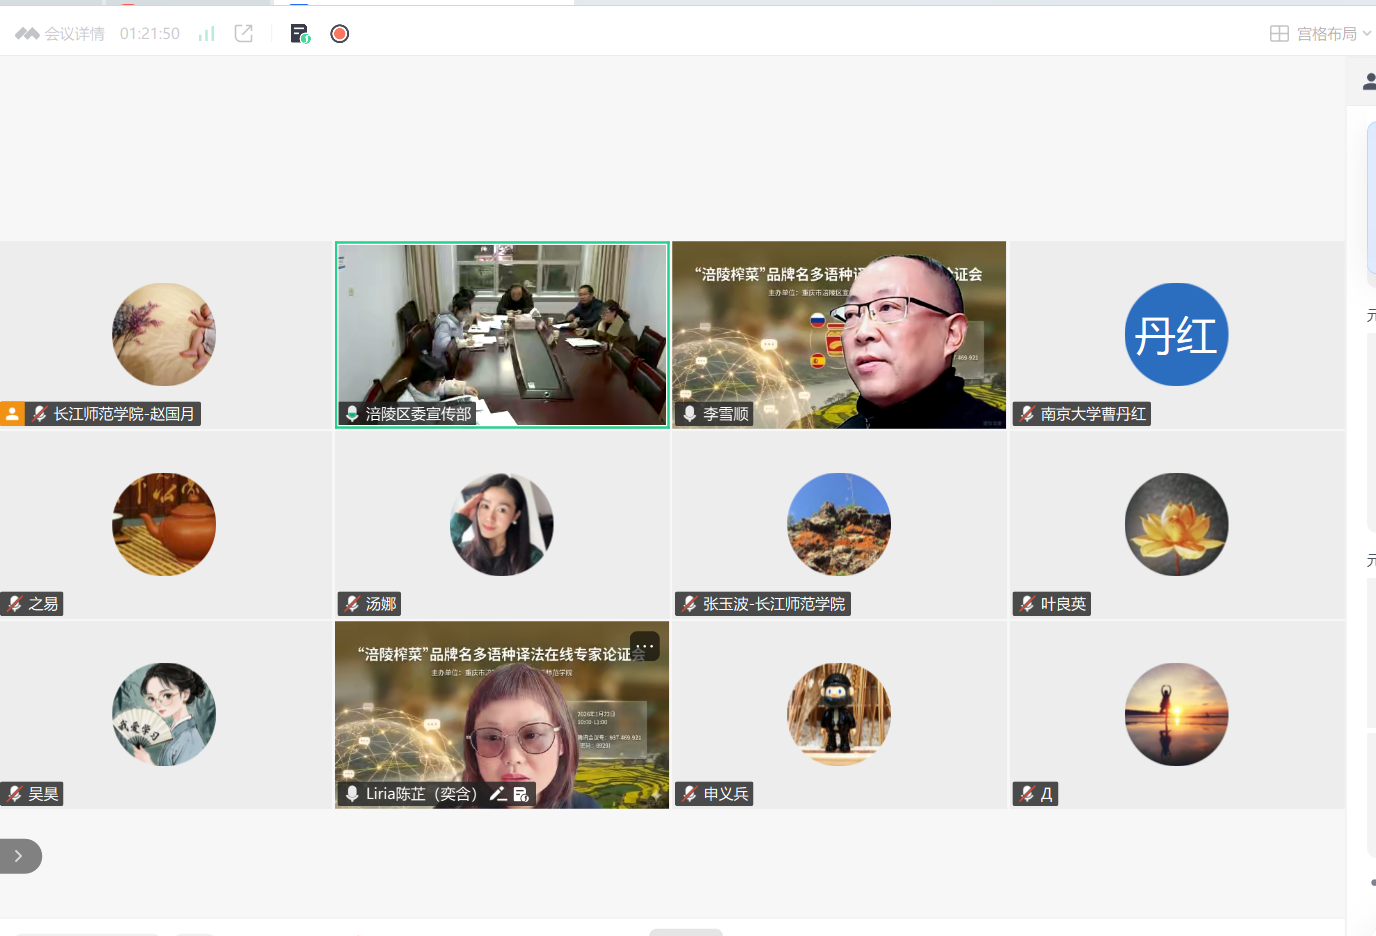Click the green network signal strength icon

[207, 34]
